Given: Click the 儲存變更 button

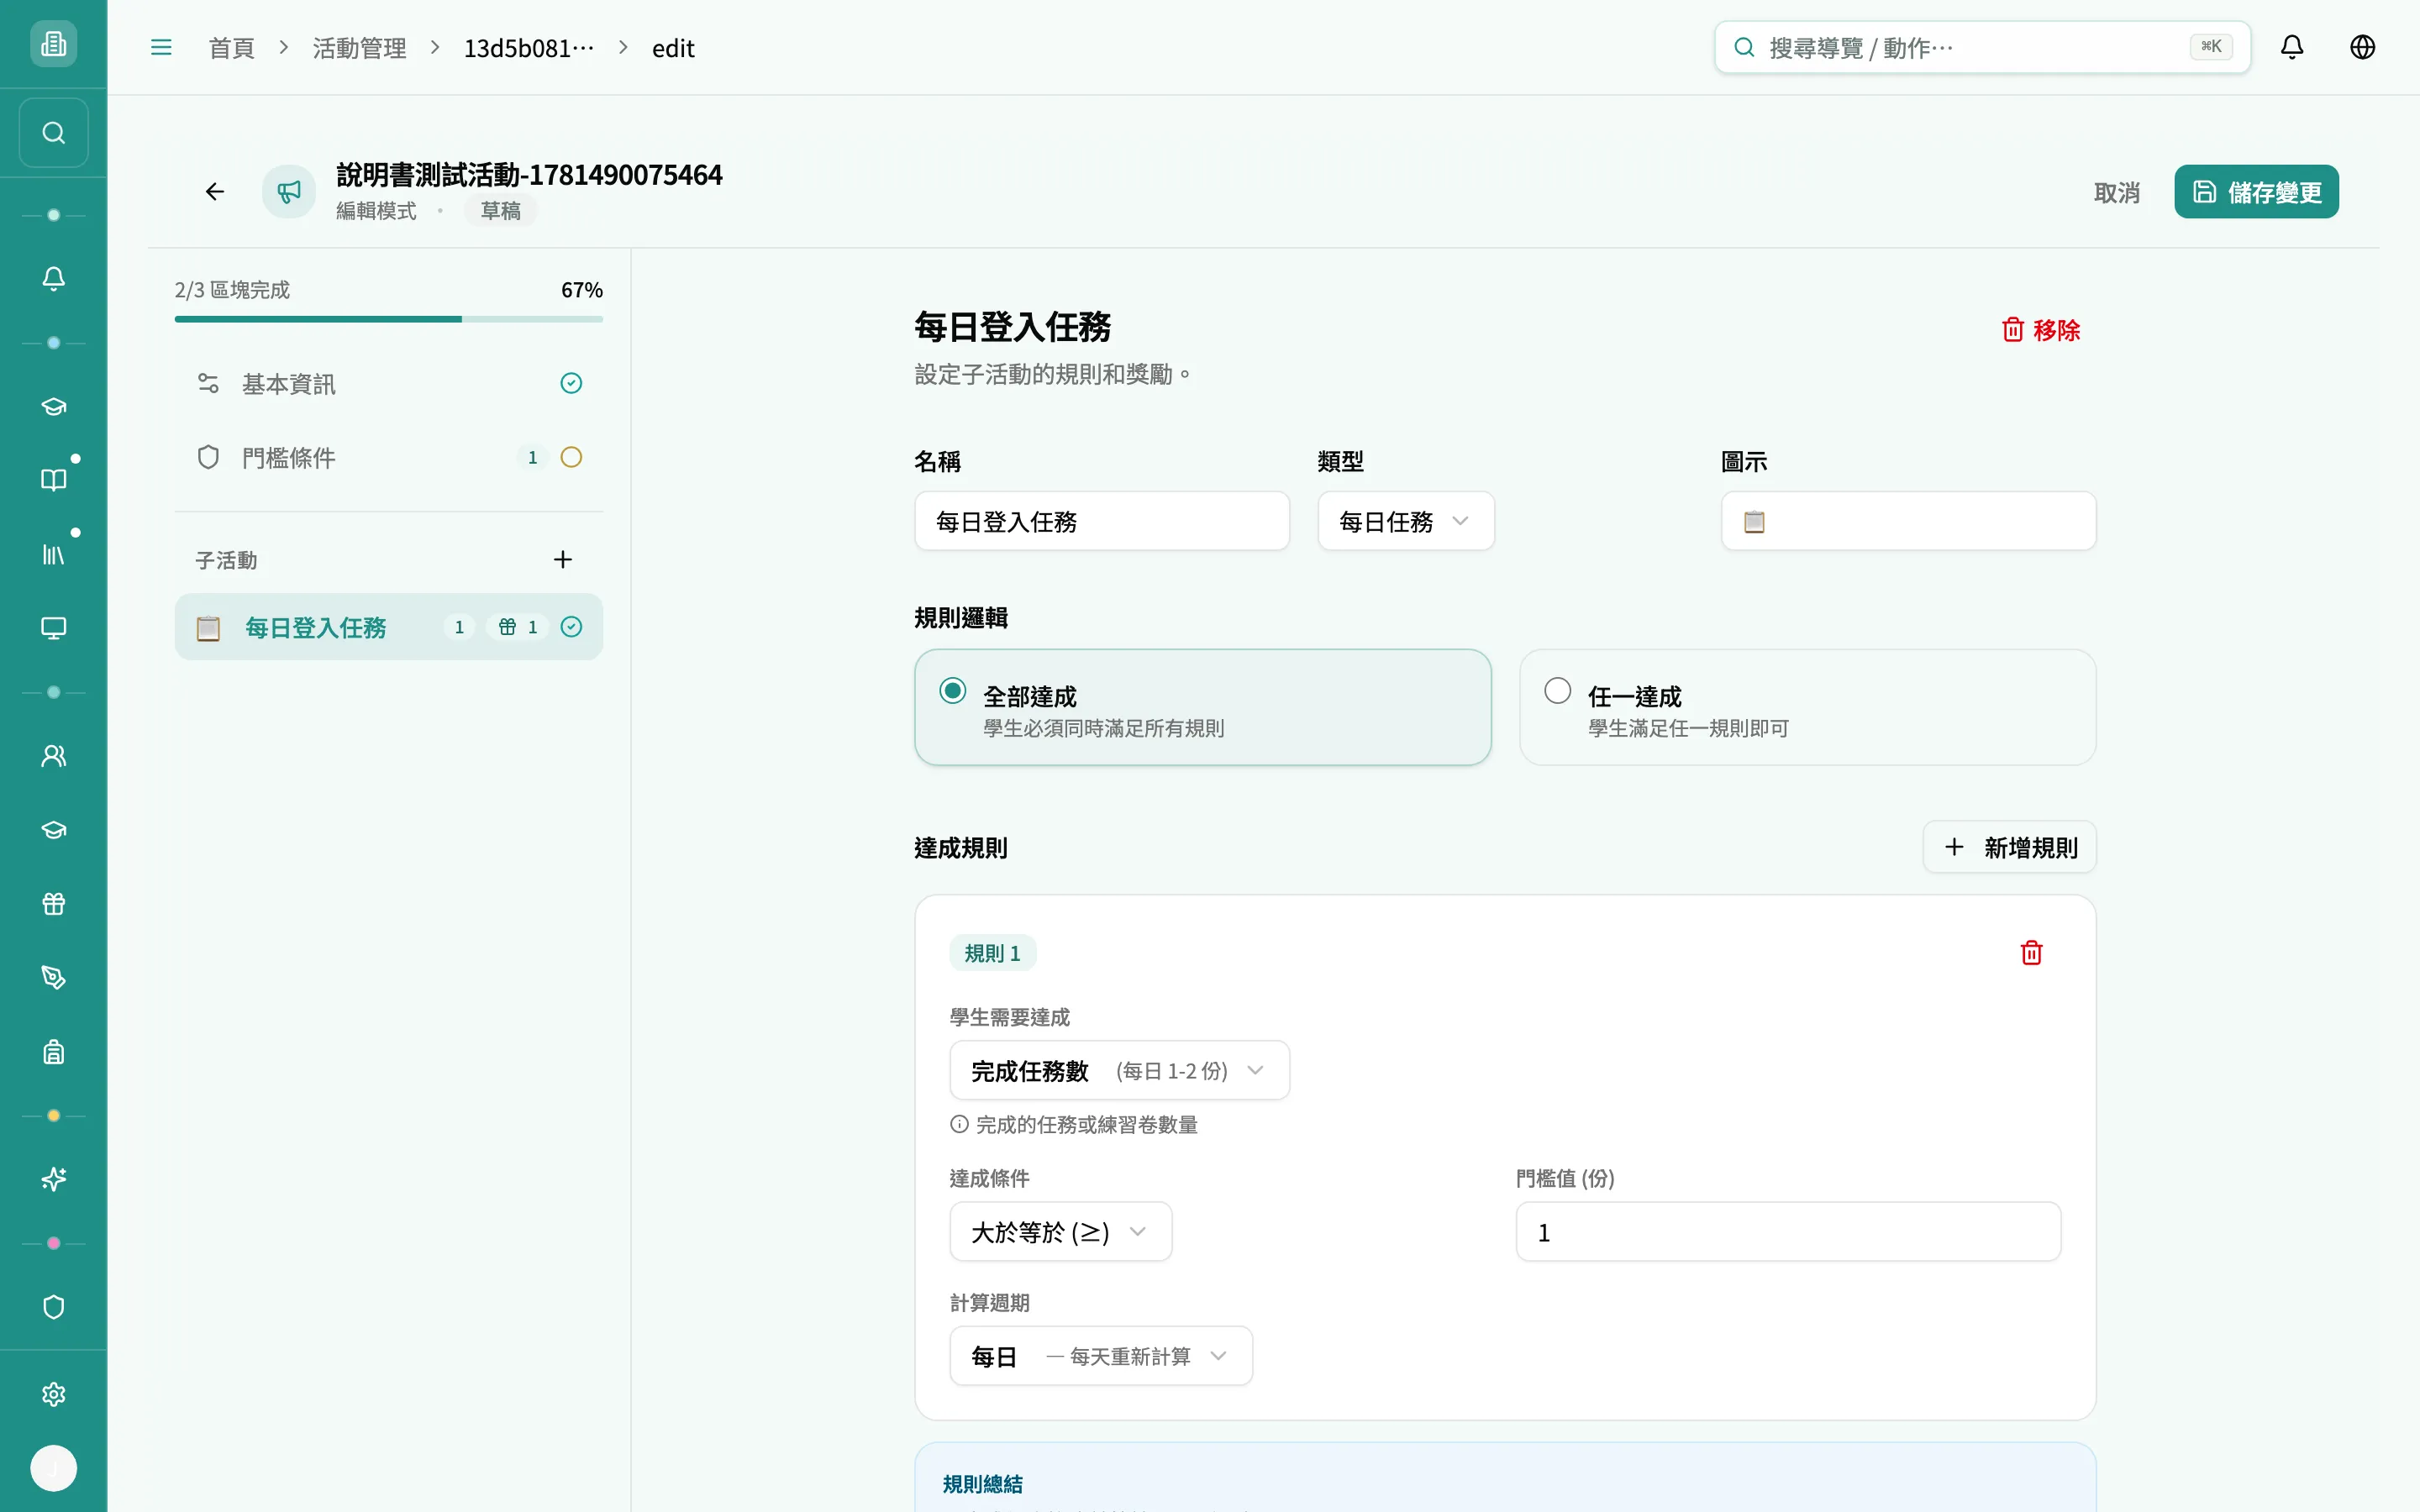Looking at the screenshot, I should [2256, 192].
